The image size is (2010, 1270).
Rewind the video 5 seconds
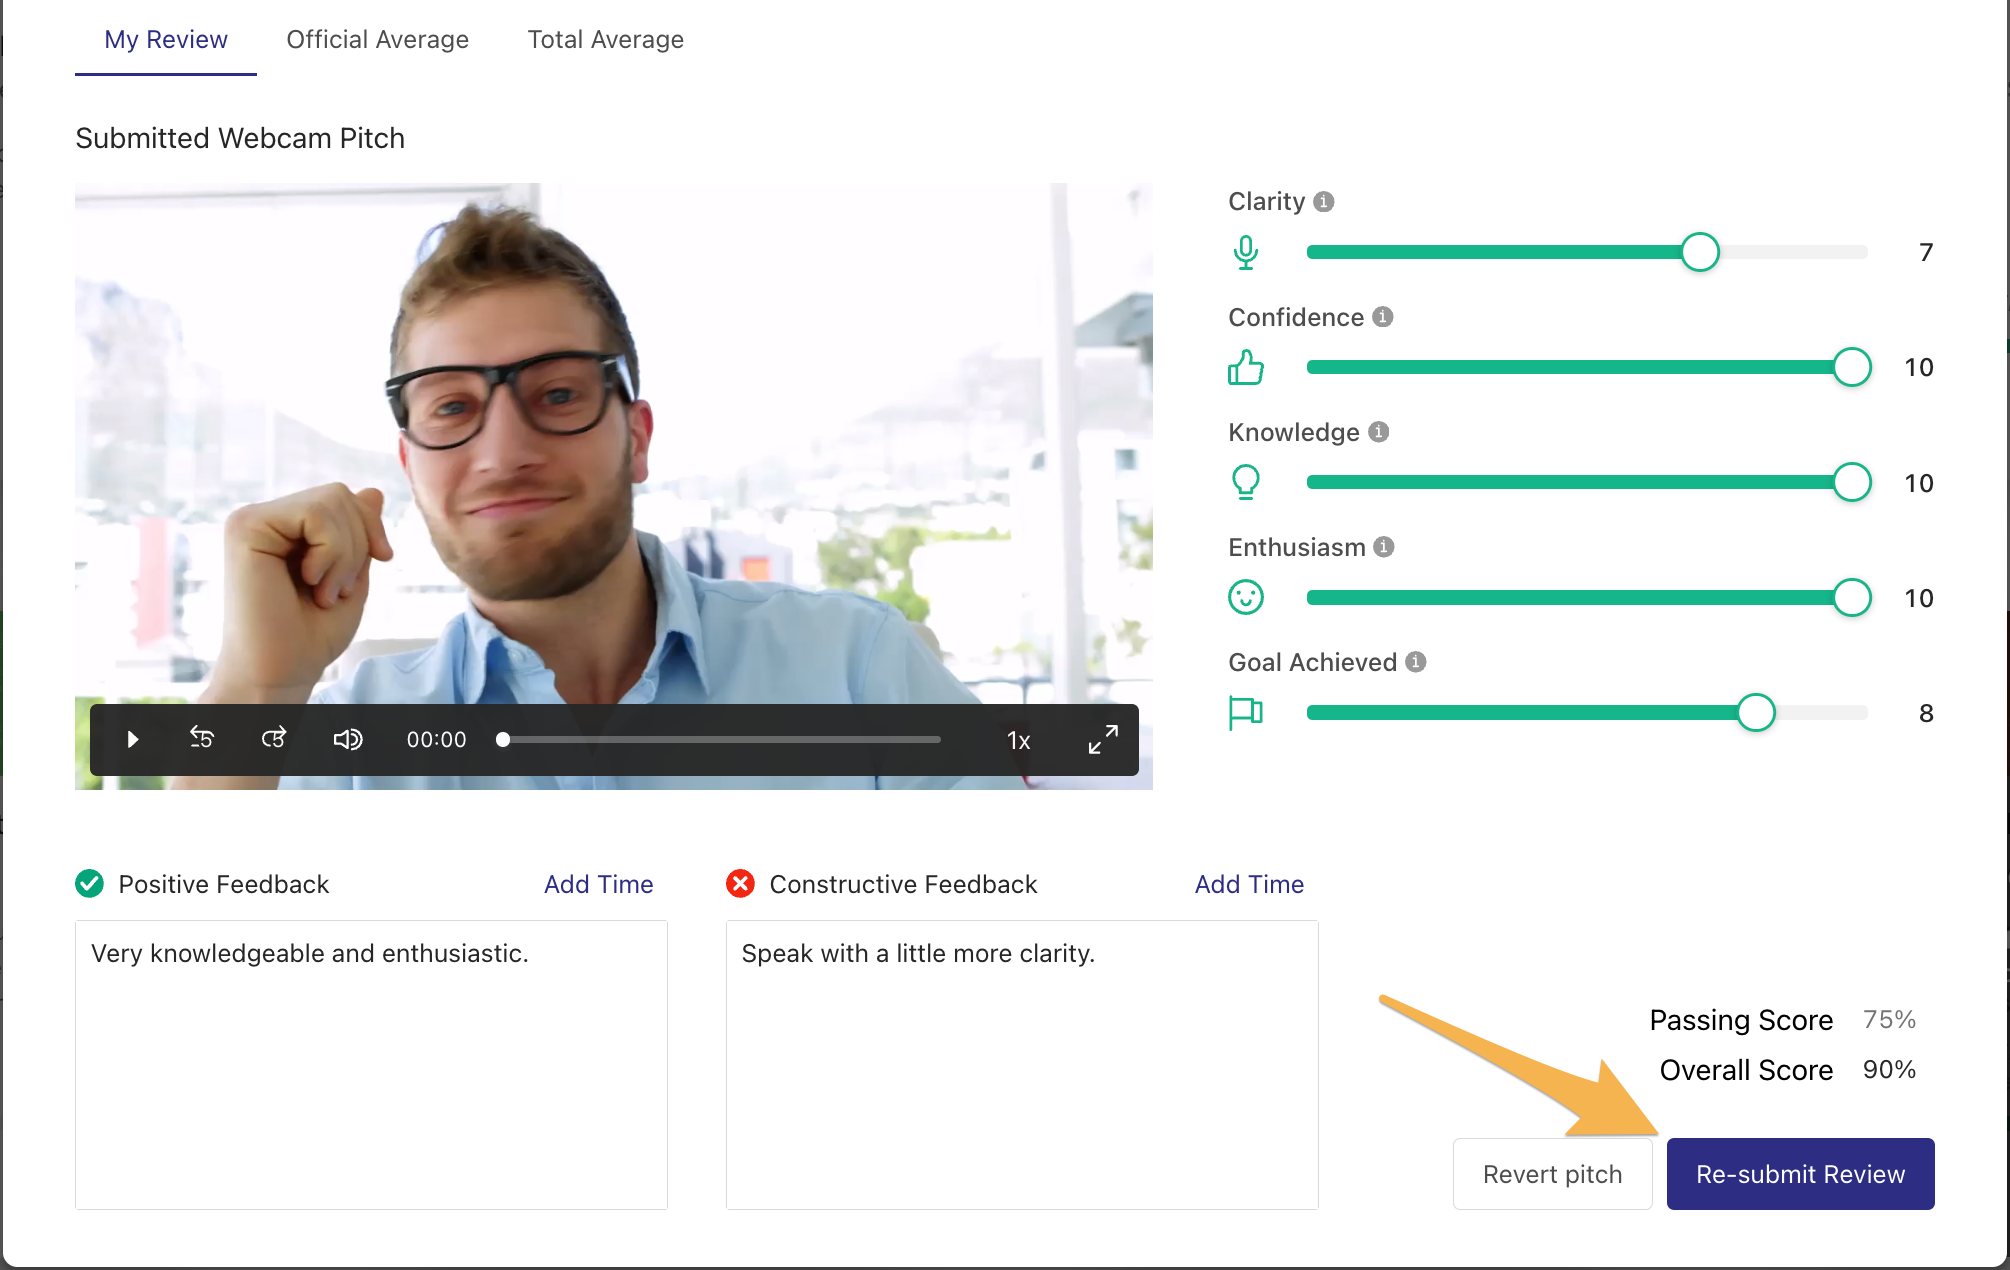coord(202,738)
